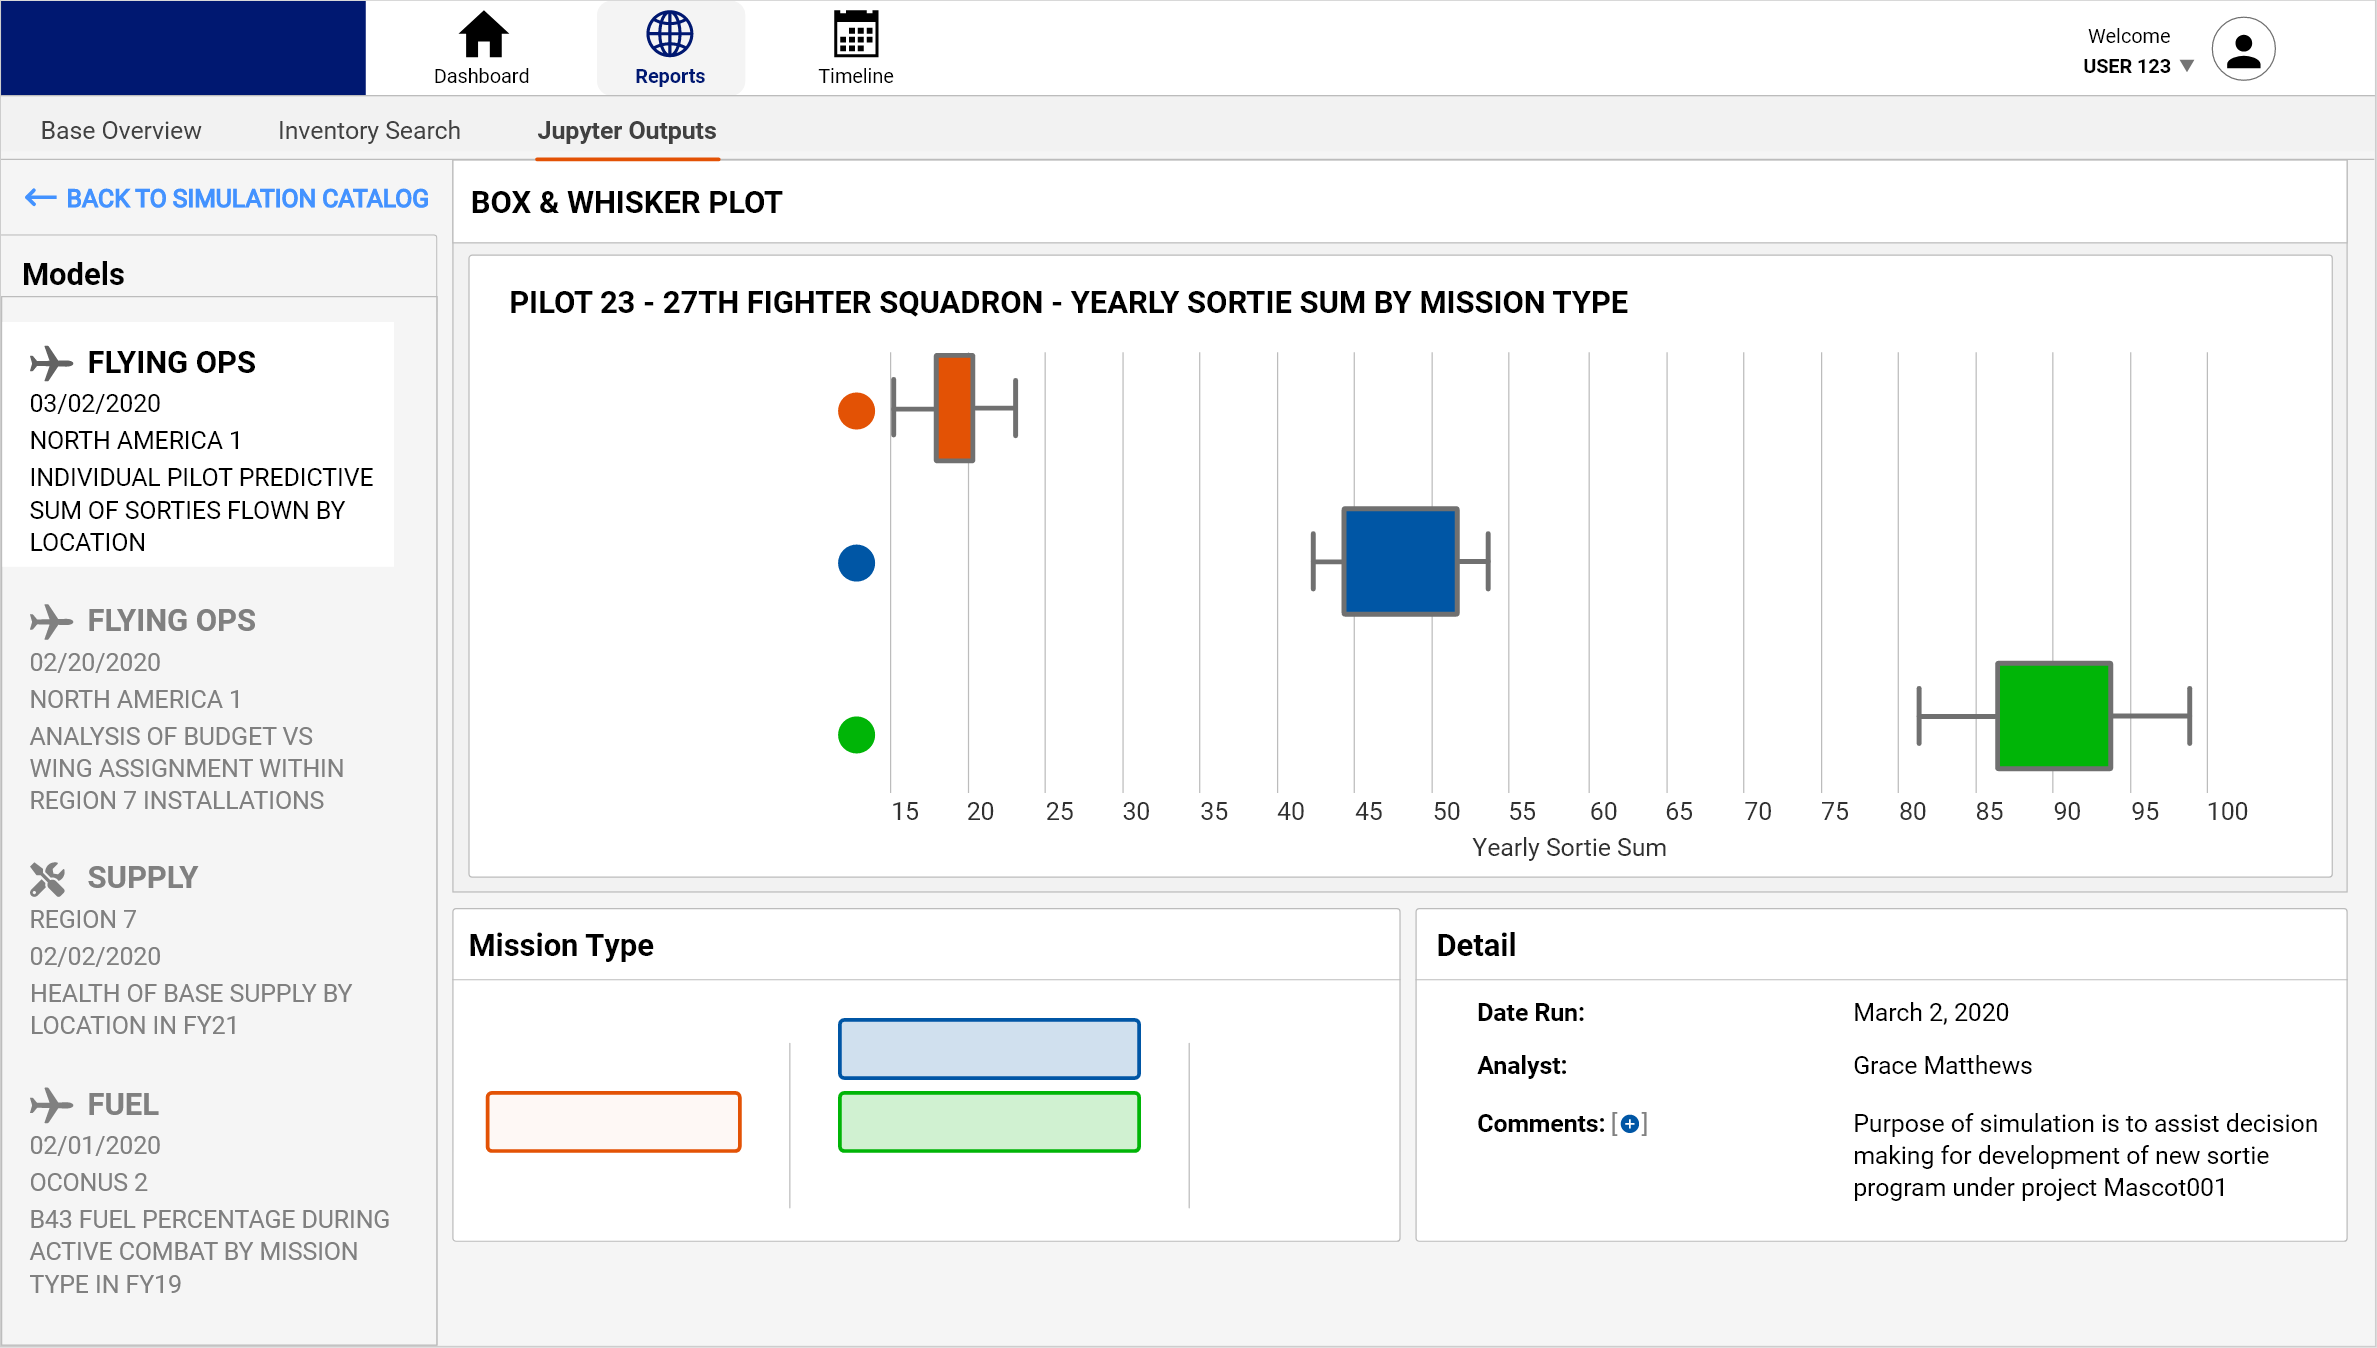This screenshot has width=2377, height=1348.
Task: Toggle the green mission type marker
Action: click(x=855, y=735)
